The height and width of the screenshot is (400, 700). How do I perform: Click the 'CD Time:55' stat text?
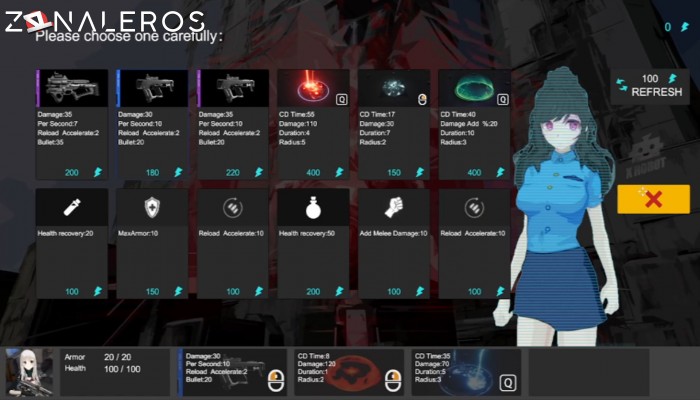pos(297,114)
